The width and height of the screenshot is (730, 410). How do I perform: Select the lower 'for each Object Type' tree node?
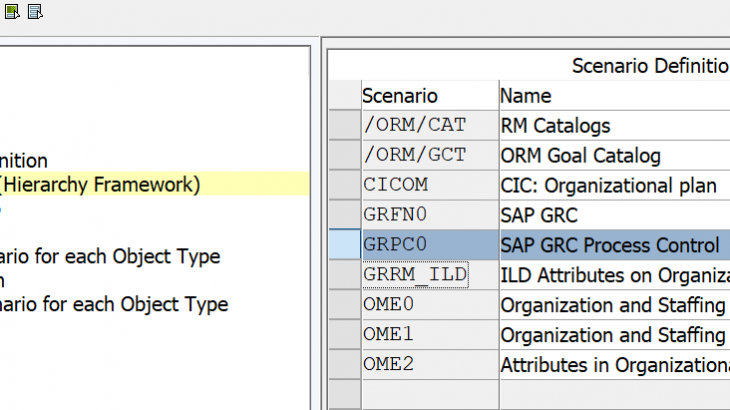(114, 304)
